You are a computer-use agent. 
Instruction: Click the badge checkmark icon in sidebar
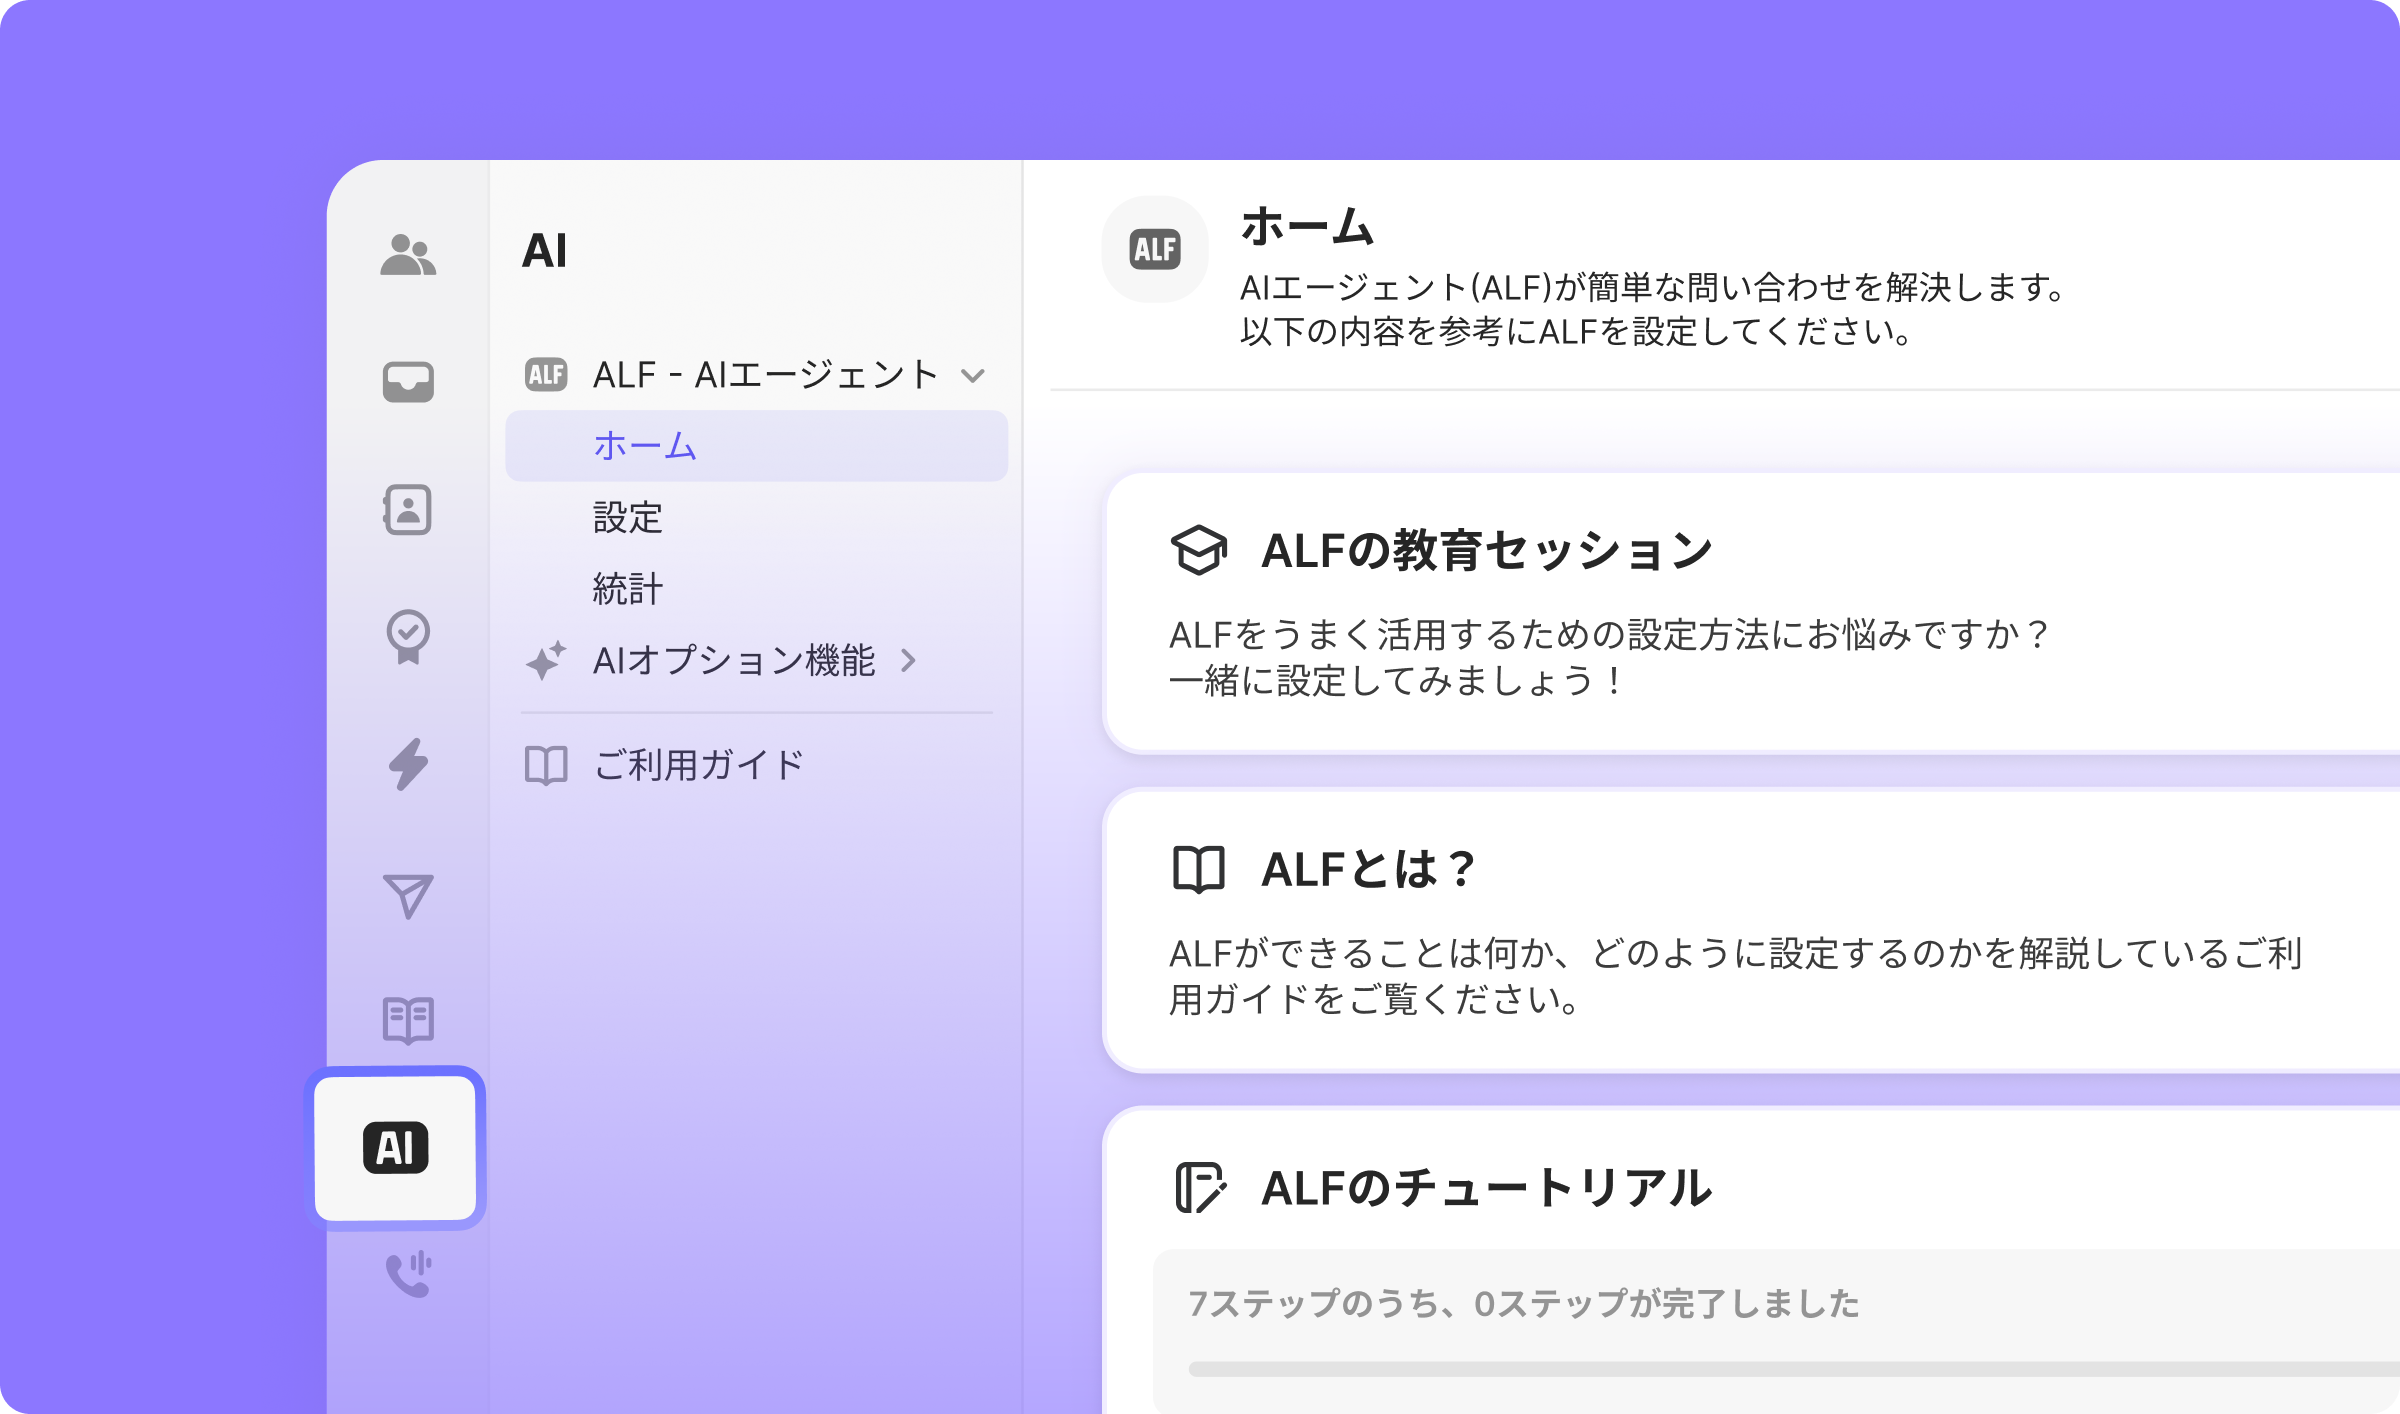408,637
